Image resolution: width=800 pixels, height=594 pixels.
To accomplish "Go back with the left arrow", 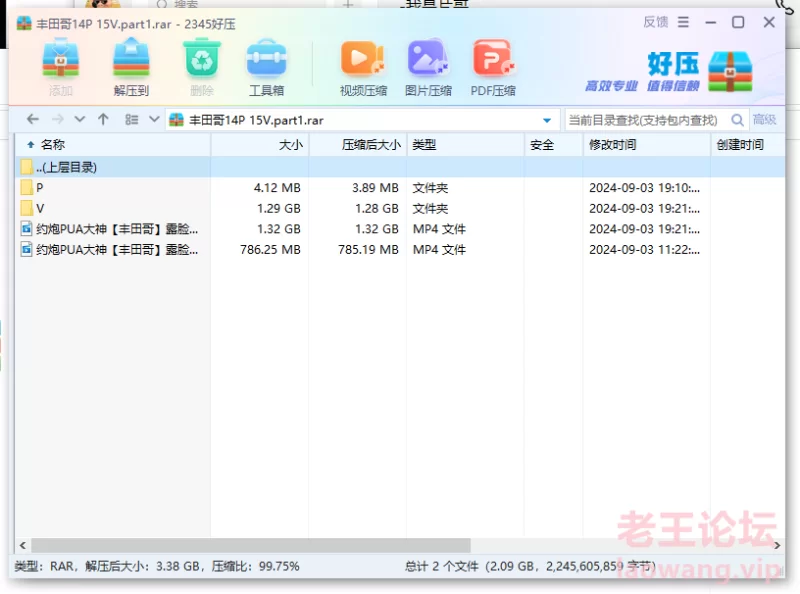I will click(33, 119).
